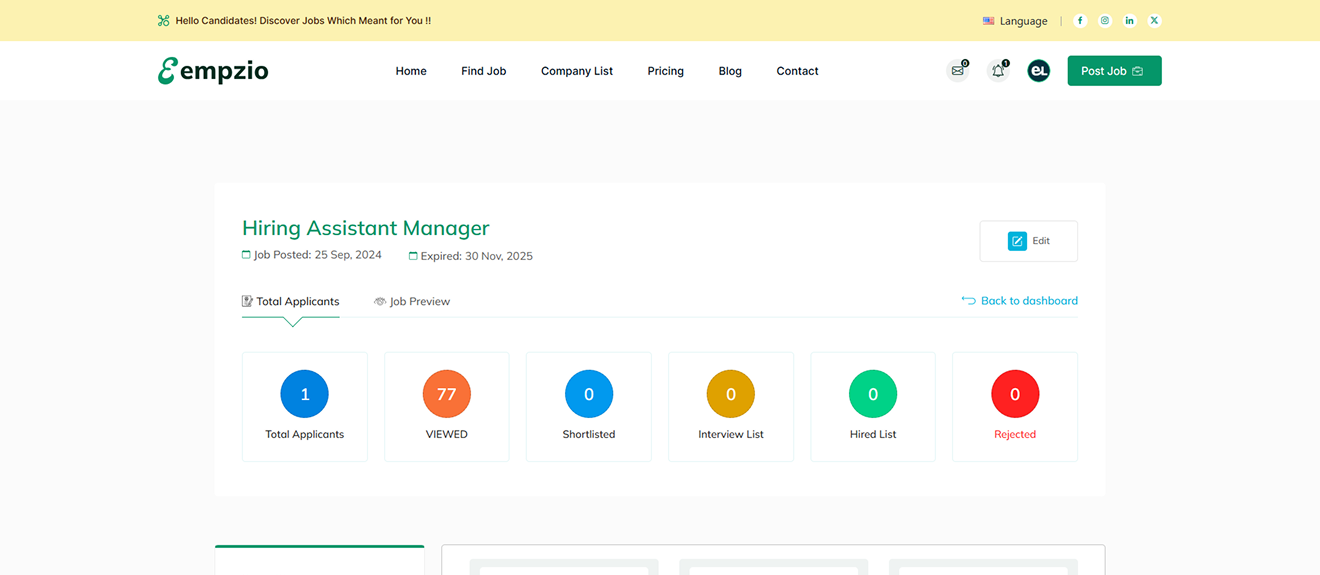Open the X (Twitter) social icon
This screenshot has width=1320, height=575.
click(1155, 20)
